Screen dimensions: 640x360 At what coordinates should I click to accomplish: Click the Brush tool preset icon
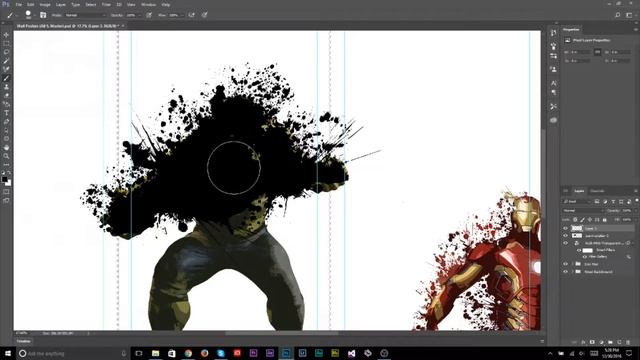pyautogui.click(x=9, y=15)
